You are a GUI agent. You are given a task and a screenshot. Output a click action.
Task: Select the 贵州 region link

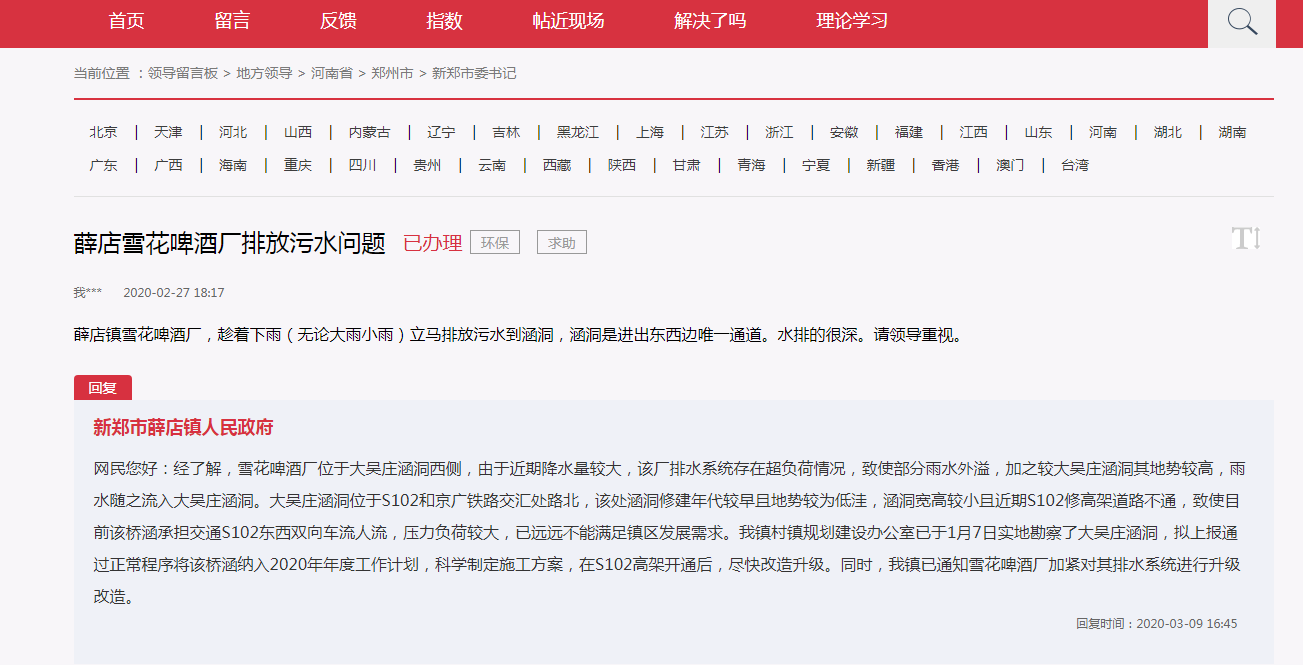[427, 165]
